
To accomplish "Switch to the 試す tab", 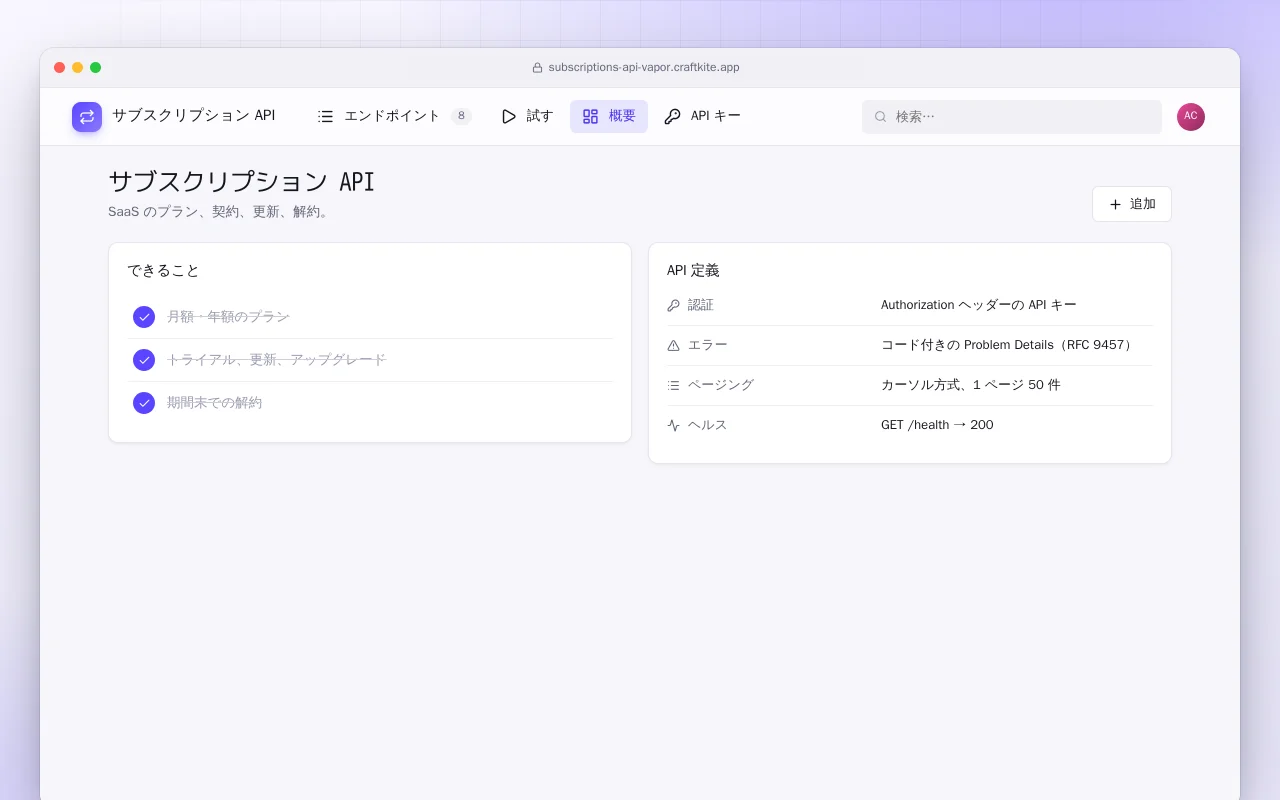I will tap(527, 116).
